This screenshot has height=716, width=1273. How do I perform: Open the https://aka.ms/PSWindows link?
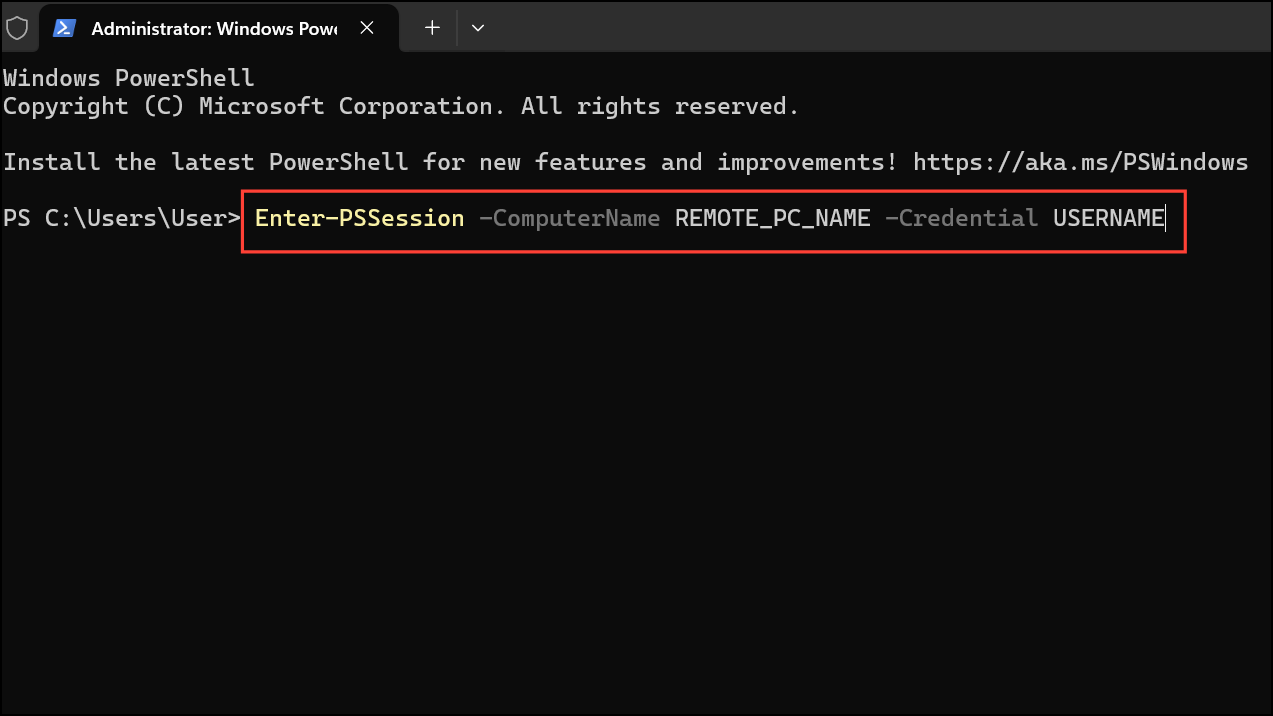(1080, 162)
